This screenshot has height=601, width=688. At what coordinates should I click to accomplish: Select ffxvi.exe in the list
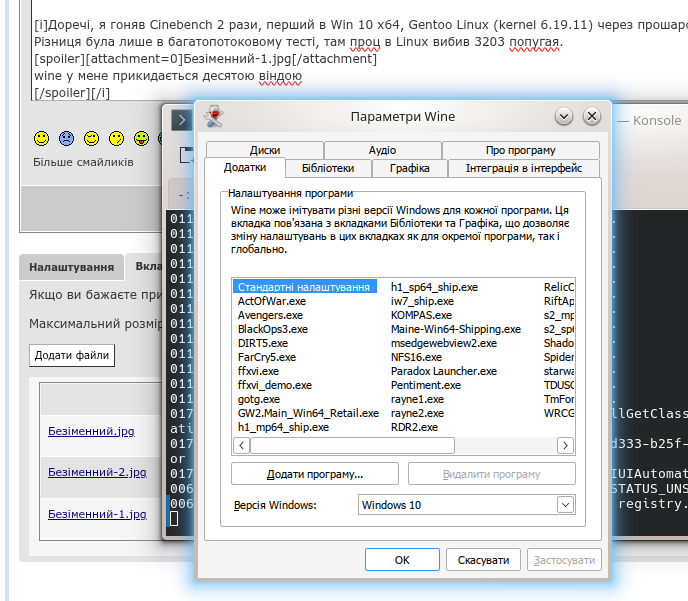tap(258, 371)
